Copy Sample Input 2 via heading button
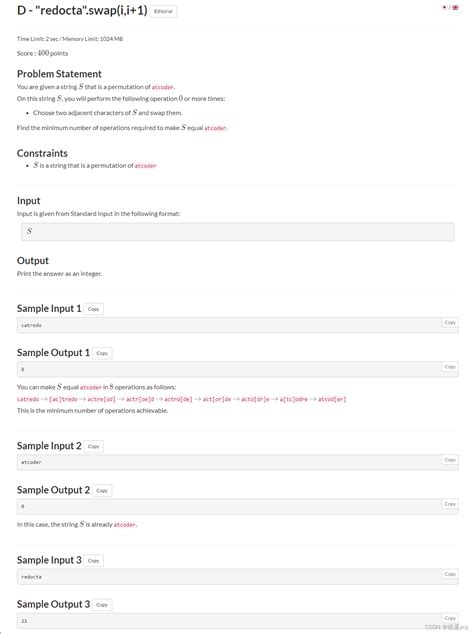This screenshot has height=634, width=474. tap(93, 446)
